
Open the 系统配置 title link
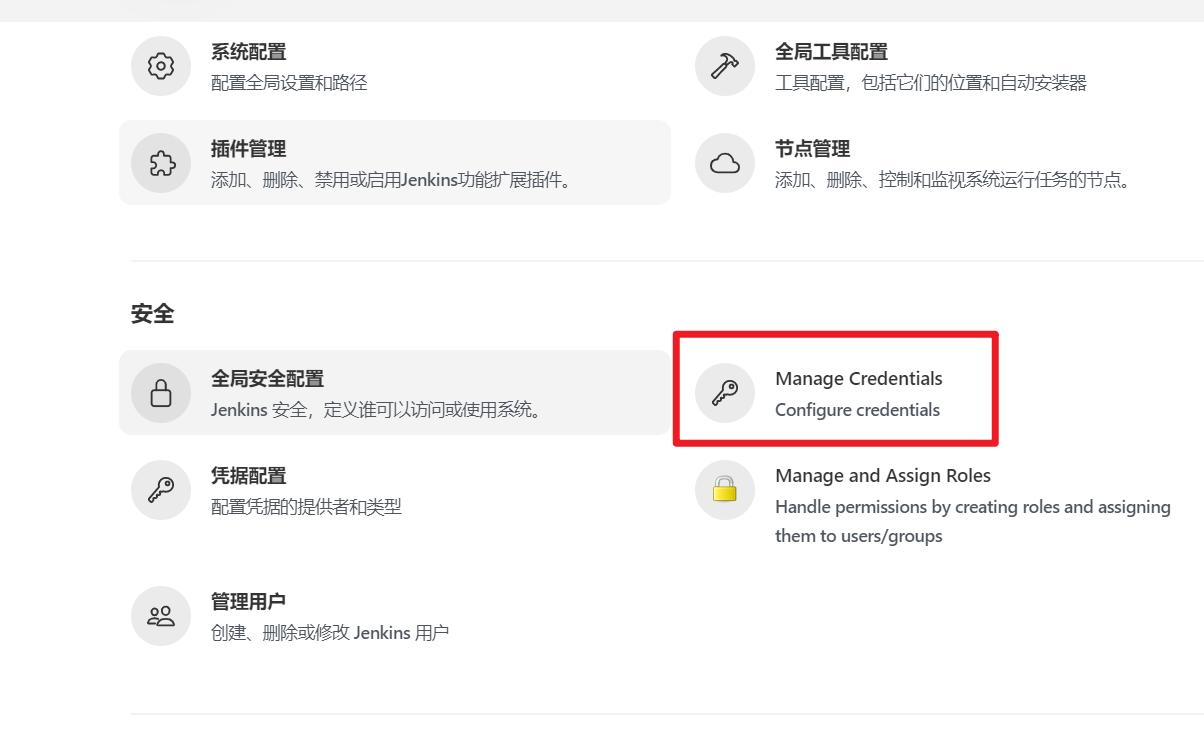pyautogui.click(x=248, y=52)
